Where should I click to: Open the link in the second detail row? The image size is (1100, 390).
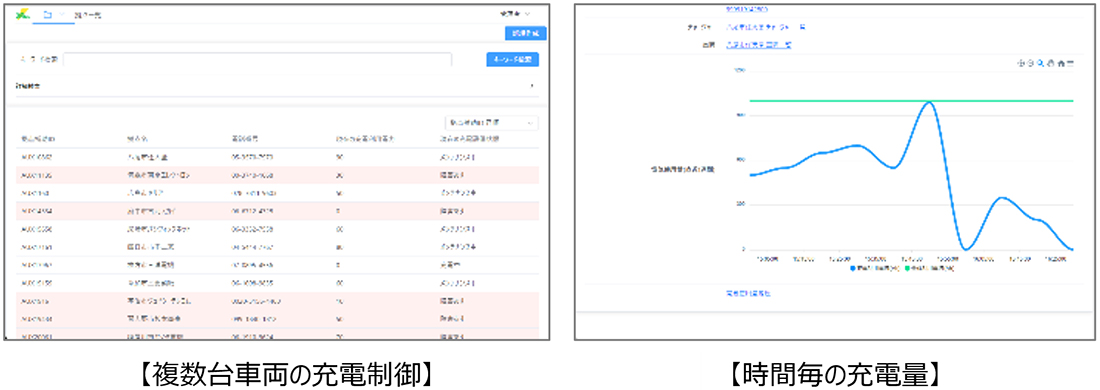point(765,27)
